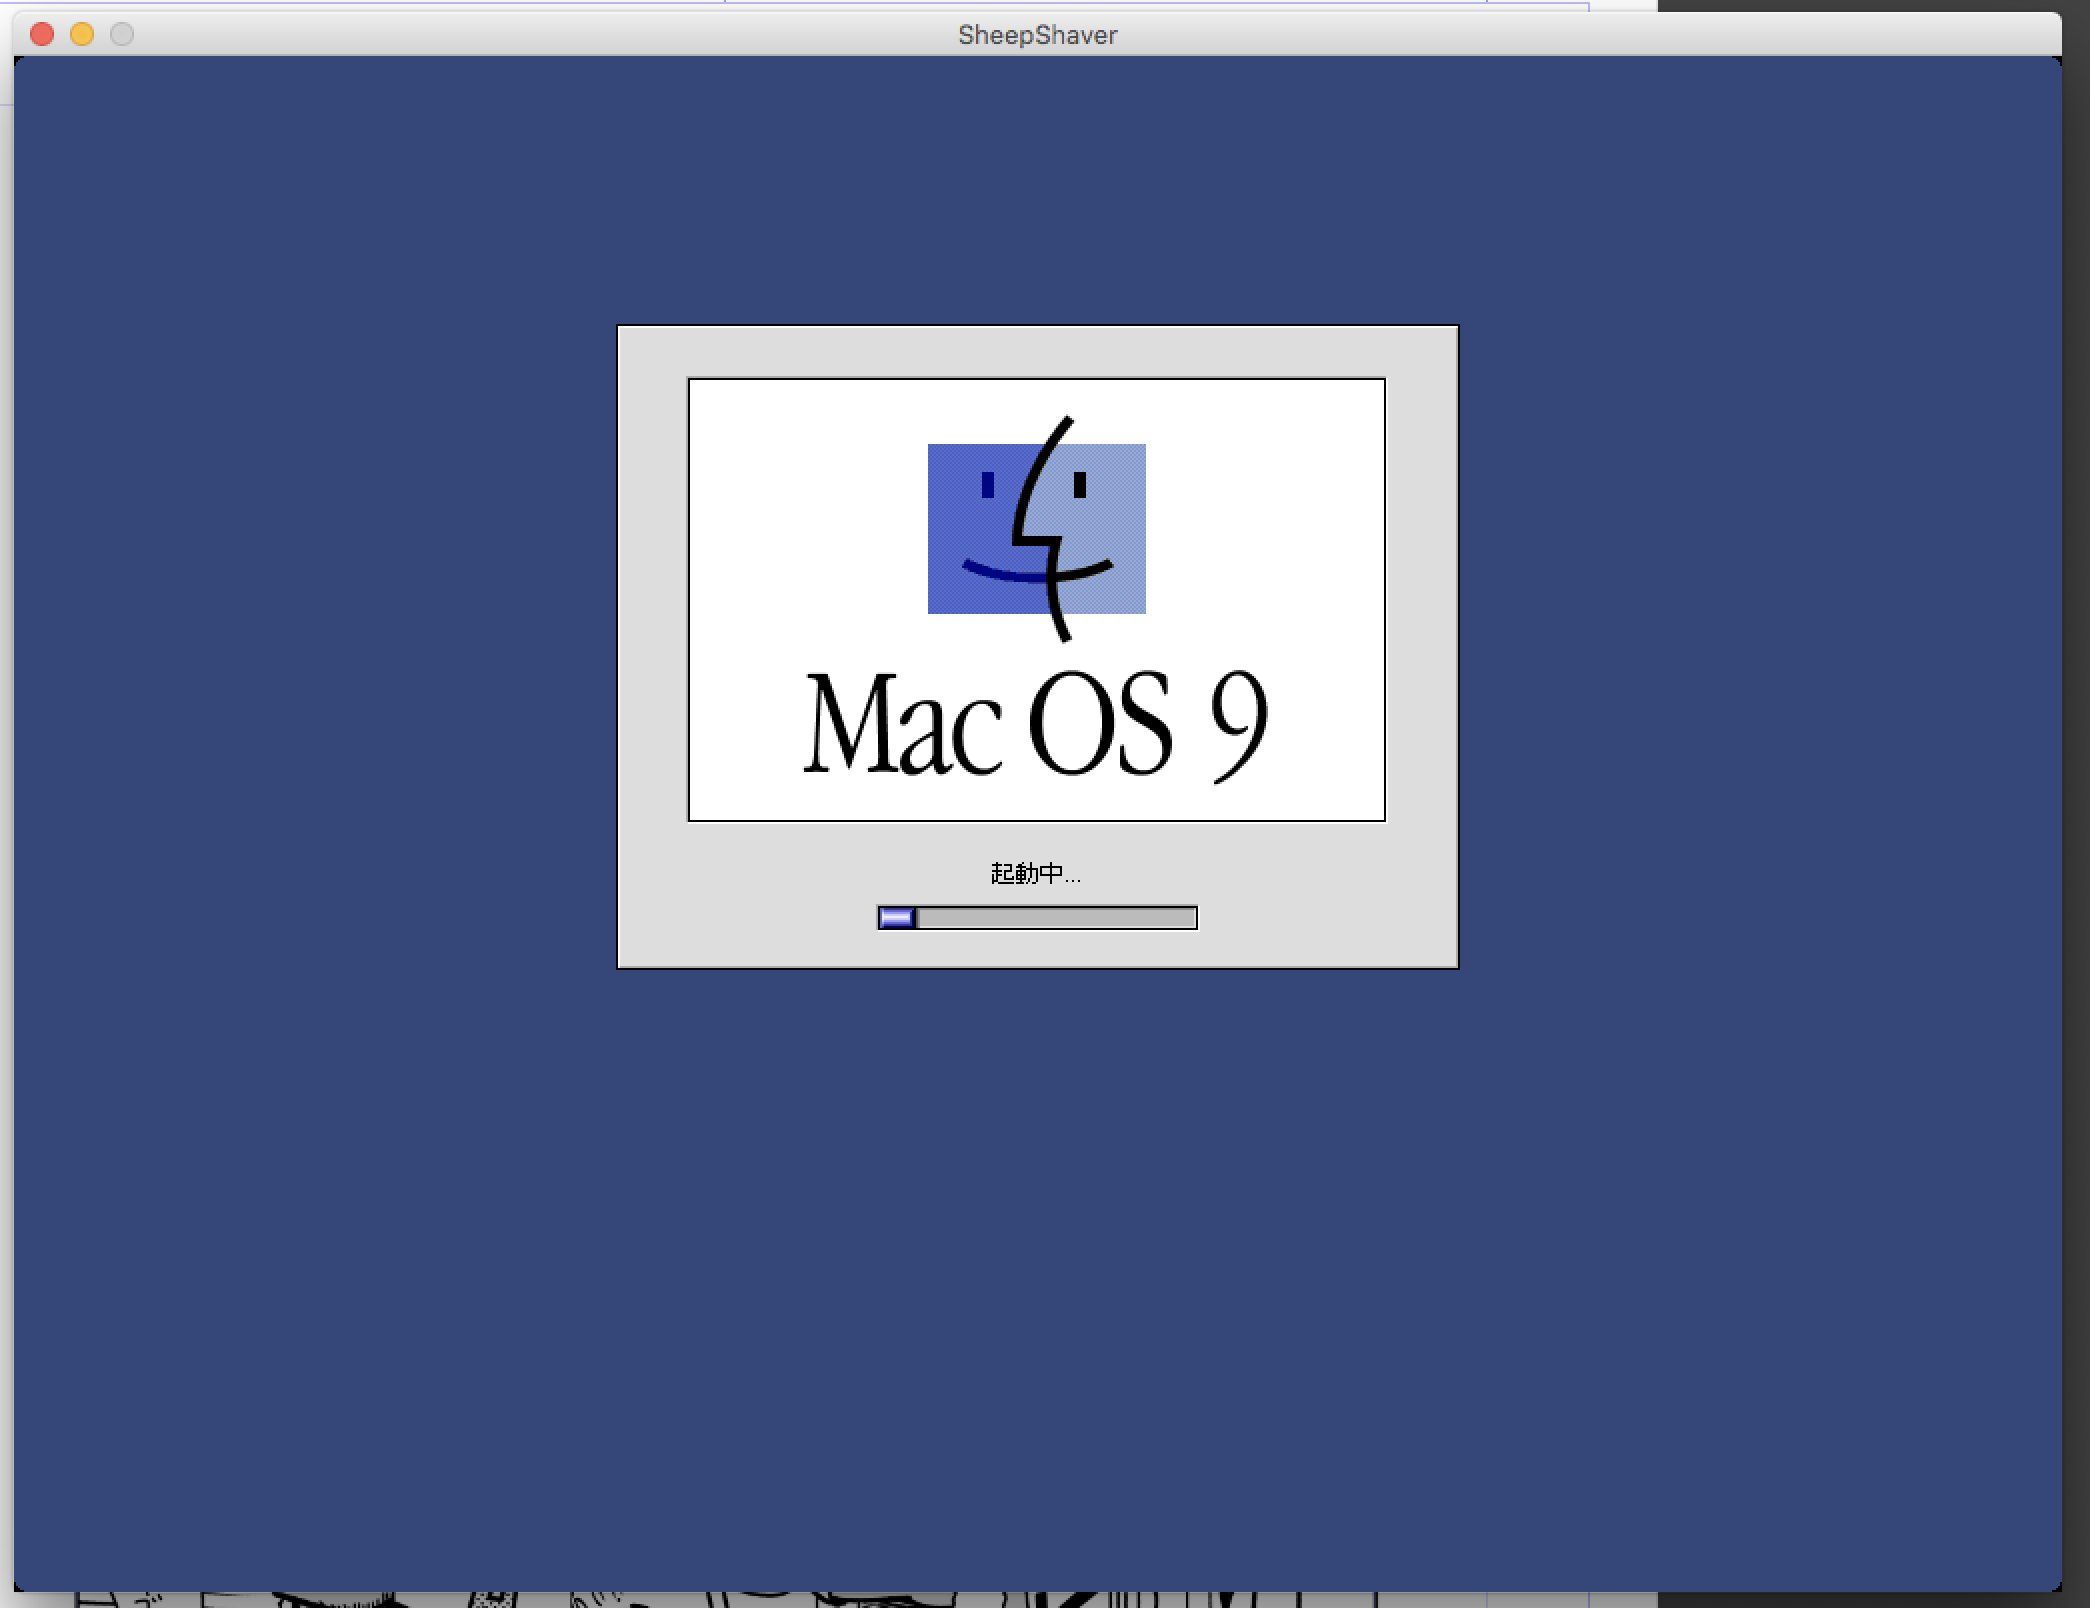Minimize the SheepShaver window with yellow button
2090x1608 pixels.
point(82,35)
